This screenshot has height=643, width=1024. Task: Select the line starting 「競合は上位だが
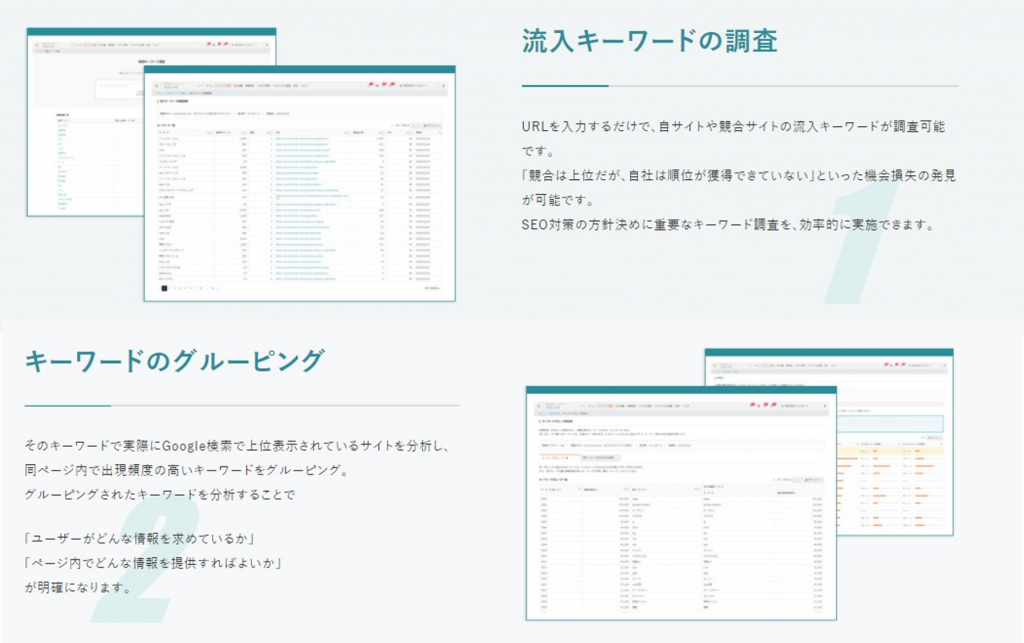click(x=739, y=176)
